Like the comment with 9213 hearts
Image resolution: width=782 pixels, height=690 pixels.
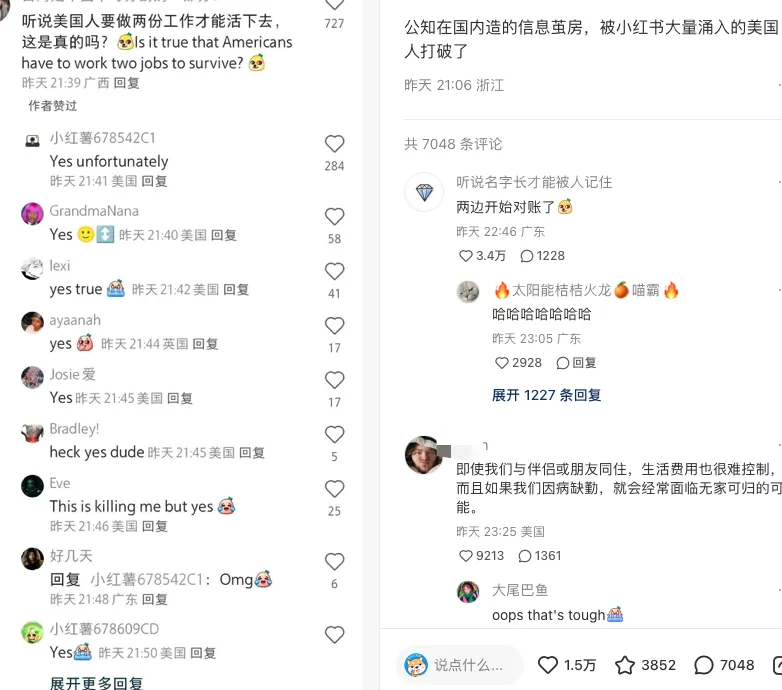tap(465, 556)
